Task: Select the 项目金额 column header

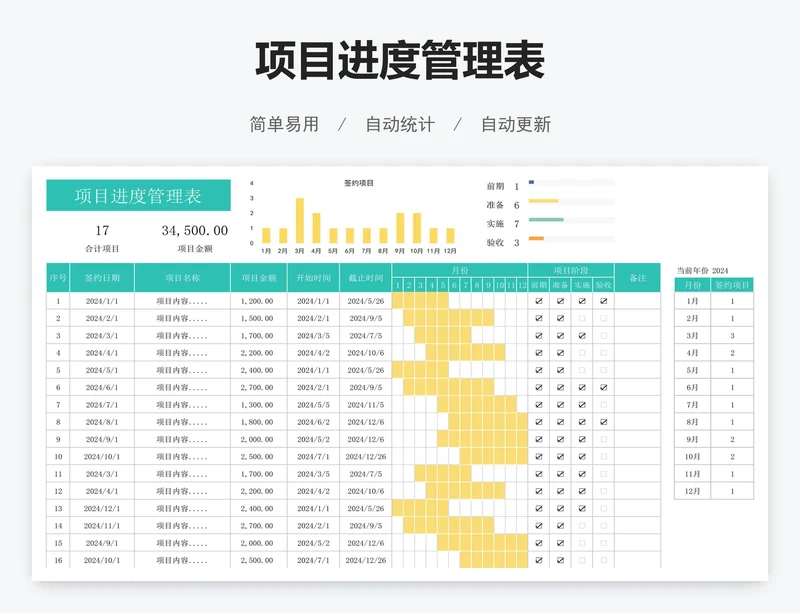Action: (259, 278)
